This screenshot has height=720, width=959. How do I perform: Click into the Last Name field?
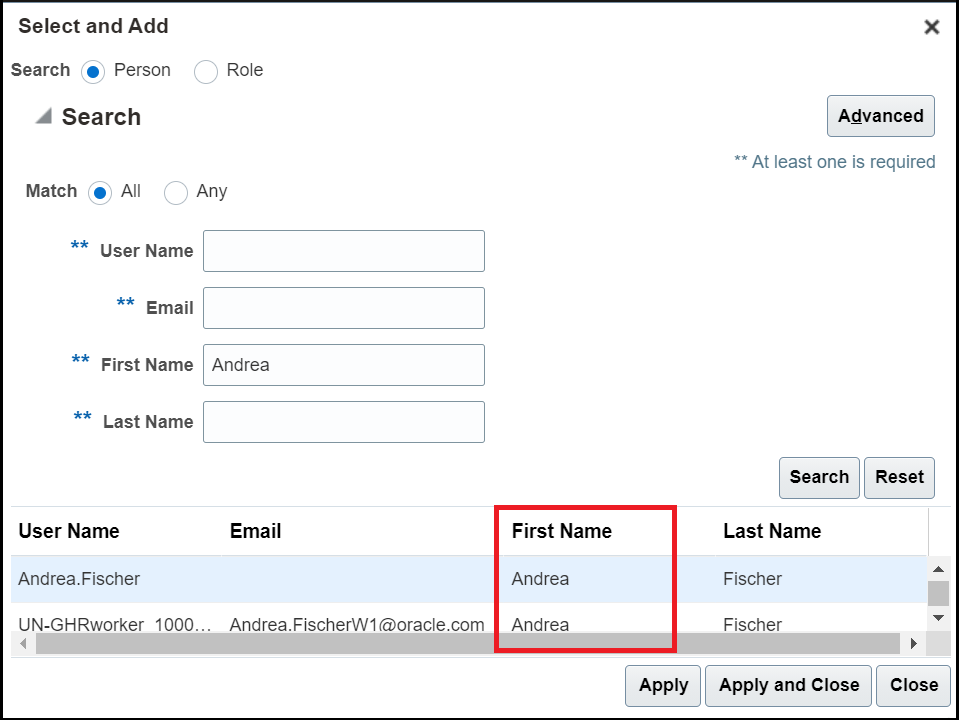pos(344,421)
